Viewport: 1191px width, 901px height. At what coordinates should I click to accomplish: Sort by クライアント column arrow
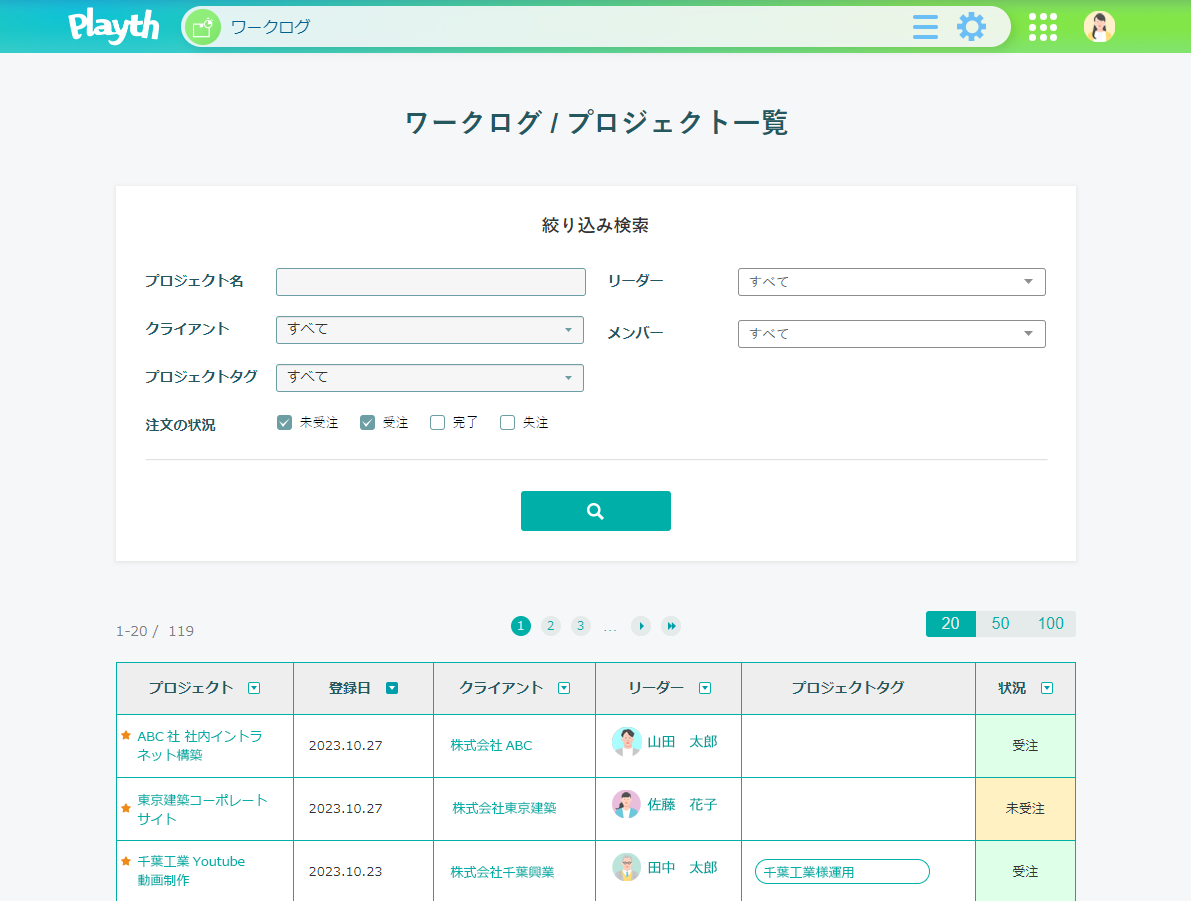564,688
